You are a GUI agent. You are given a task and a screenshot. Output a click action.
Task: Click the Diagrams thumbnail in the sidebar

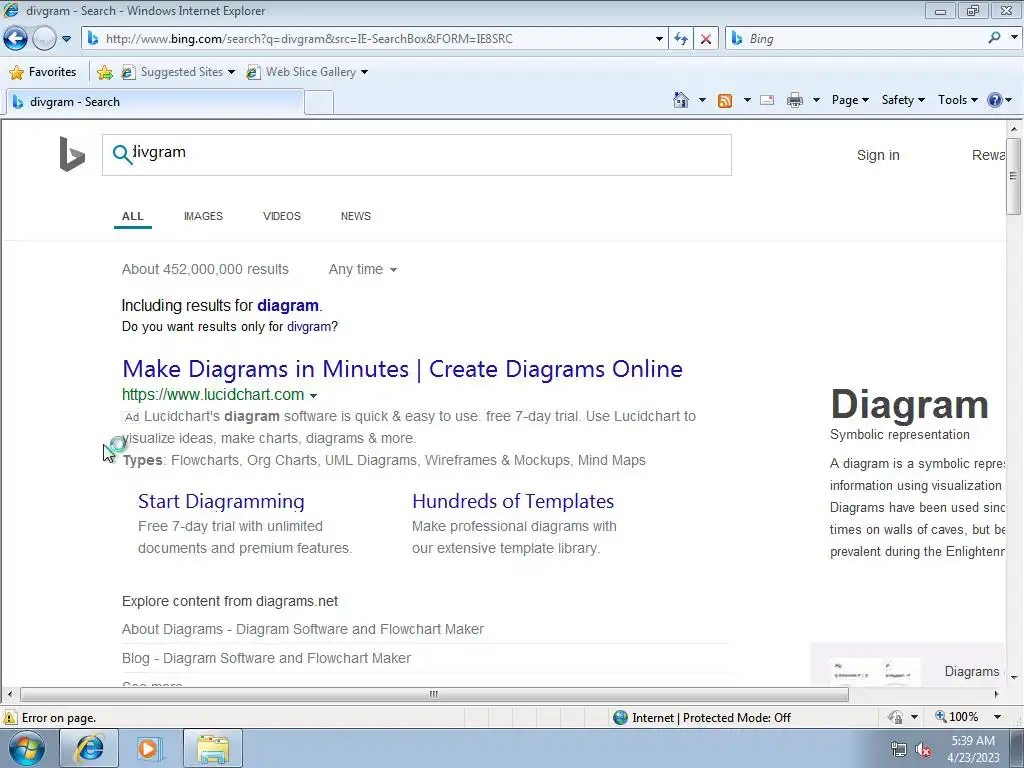pyautogui.click(x=874, y=671)
